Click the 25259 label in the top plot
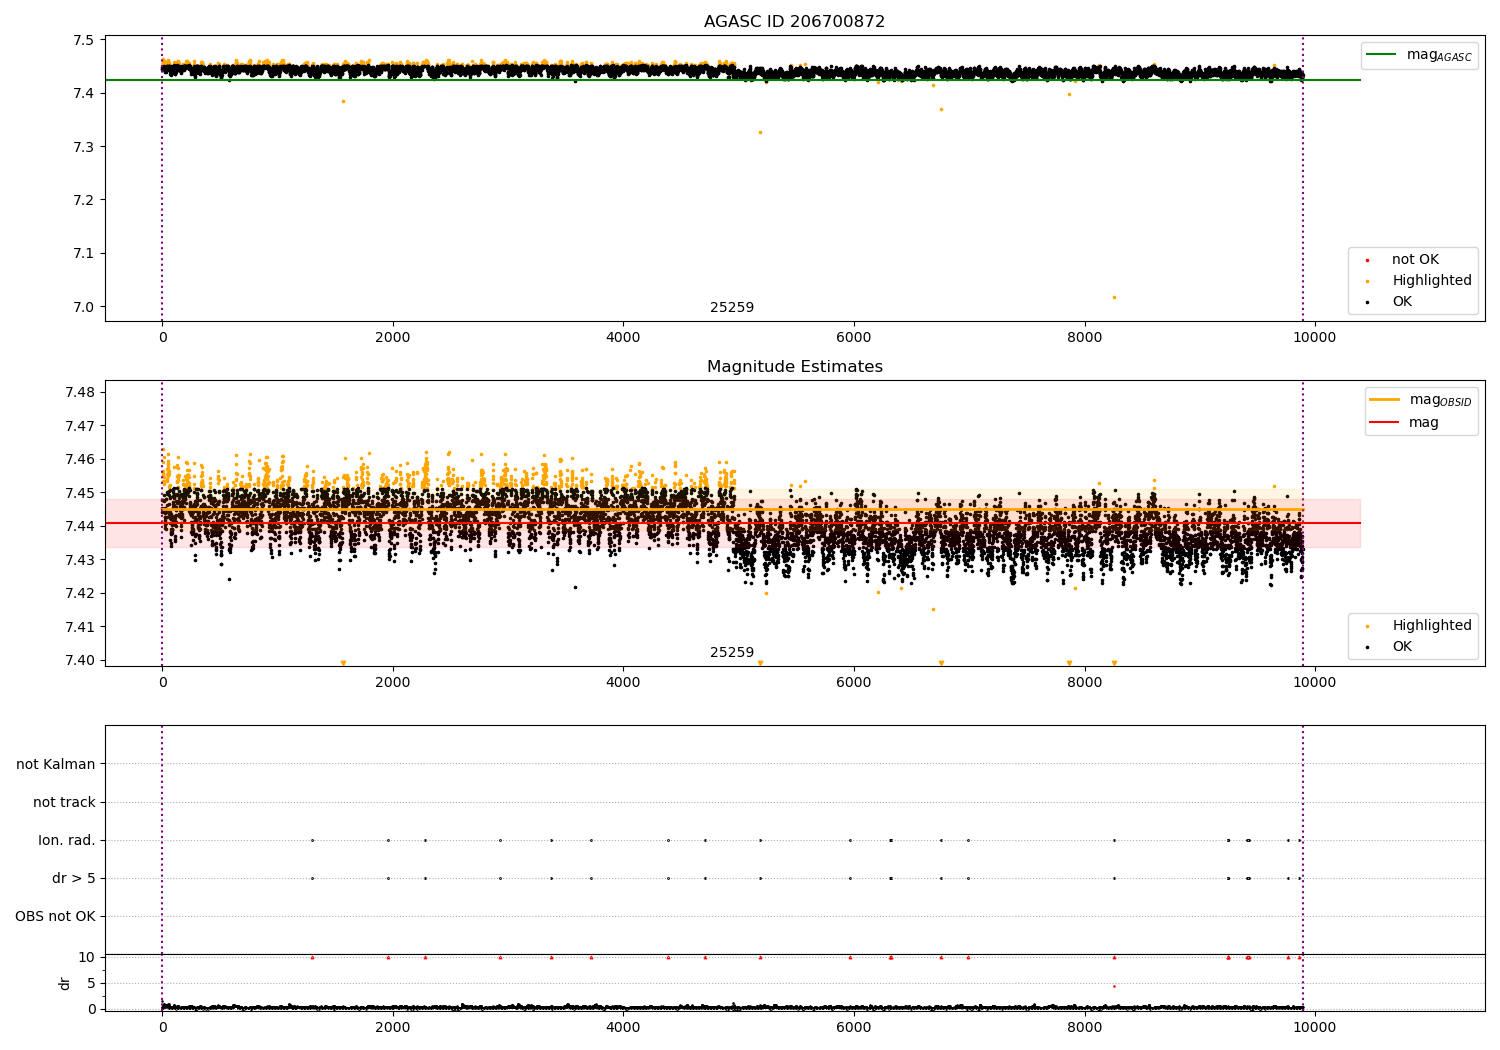This screenshot has width=1500, height=1050. [x=732, y=308]
